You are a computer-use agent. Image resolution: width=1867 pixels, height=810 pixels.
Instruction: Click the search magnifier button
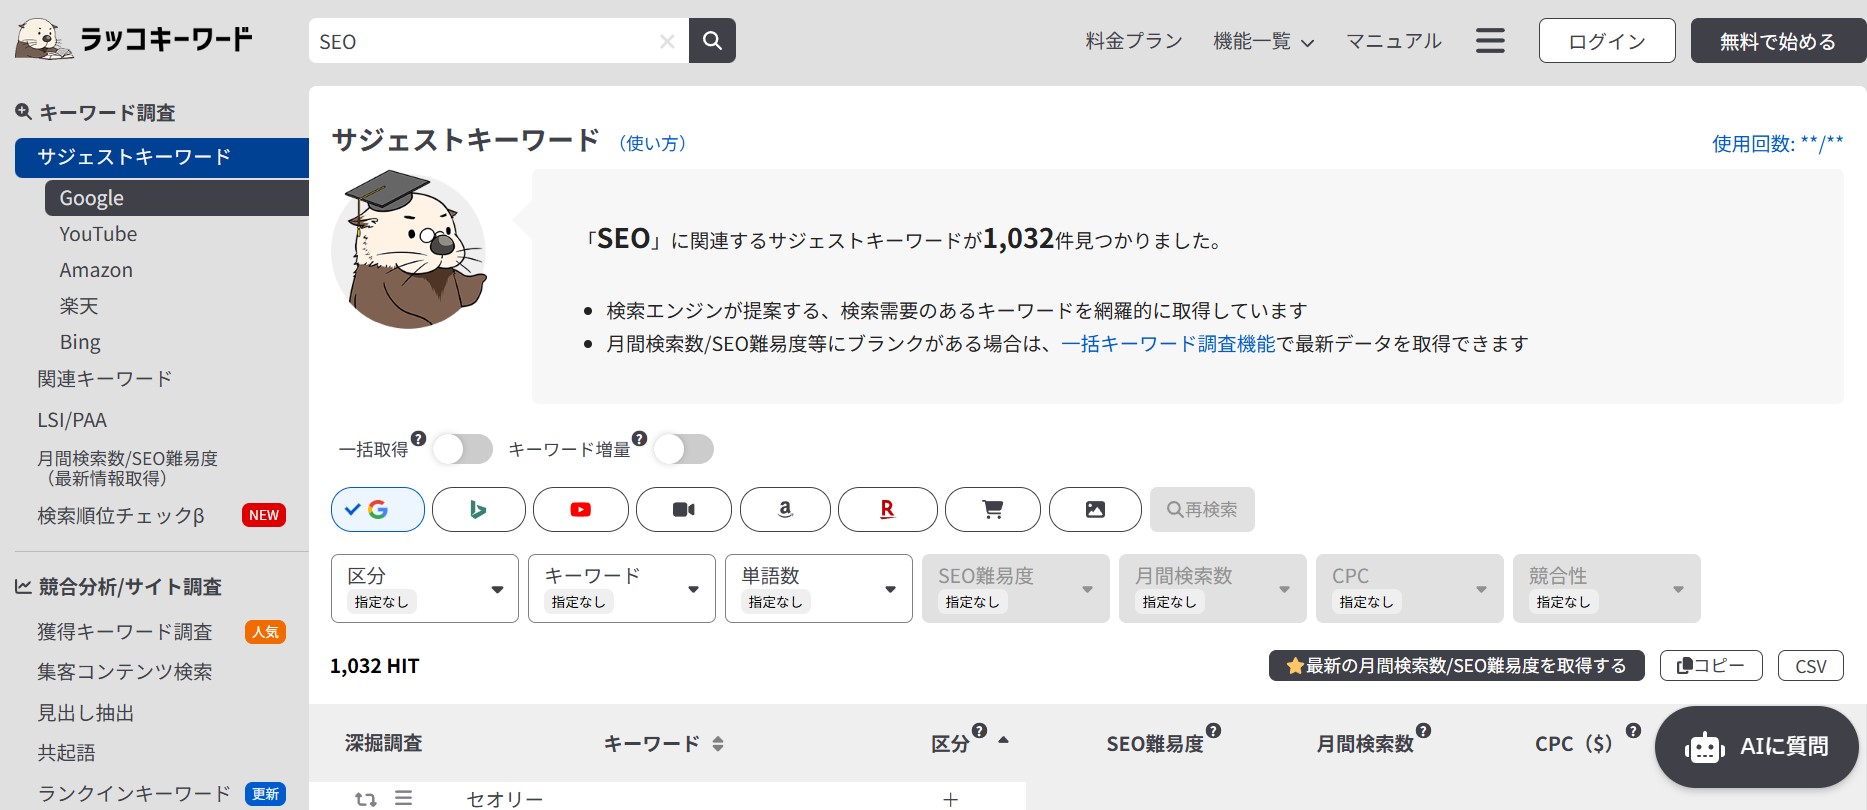[x=712, y=41]
